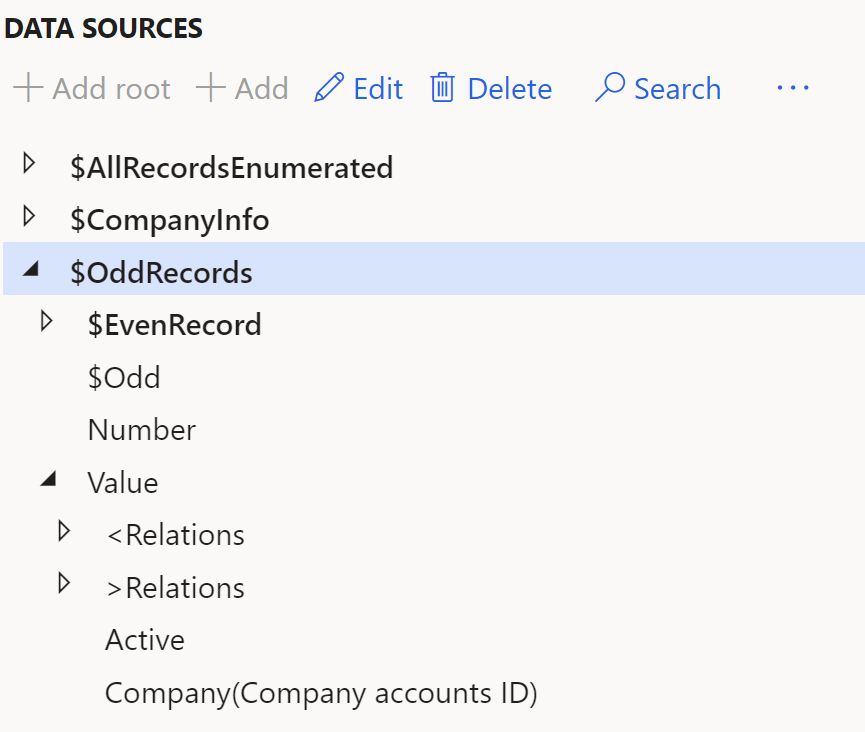Select Company(Company accounts ID) item
The width and height of the screenshot is (865, 732).
coord(321,693)
